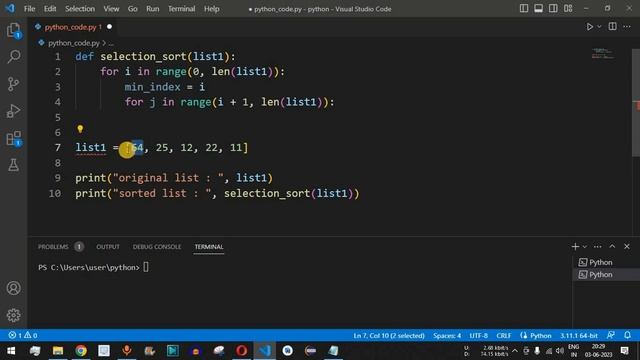Click the lightbulb code action icon
Screen dimensions: 640x360
pyautogui.click(x=80, y=129)
